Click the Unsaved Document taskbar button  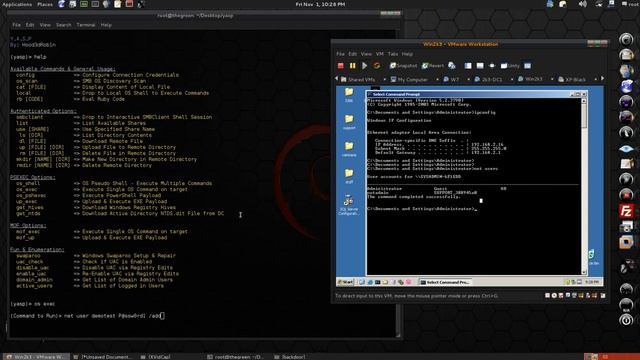102,357
